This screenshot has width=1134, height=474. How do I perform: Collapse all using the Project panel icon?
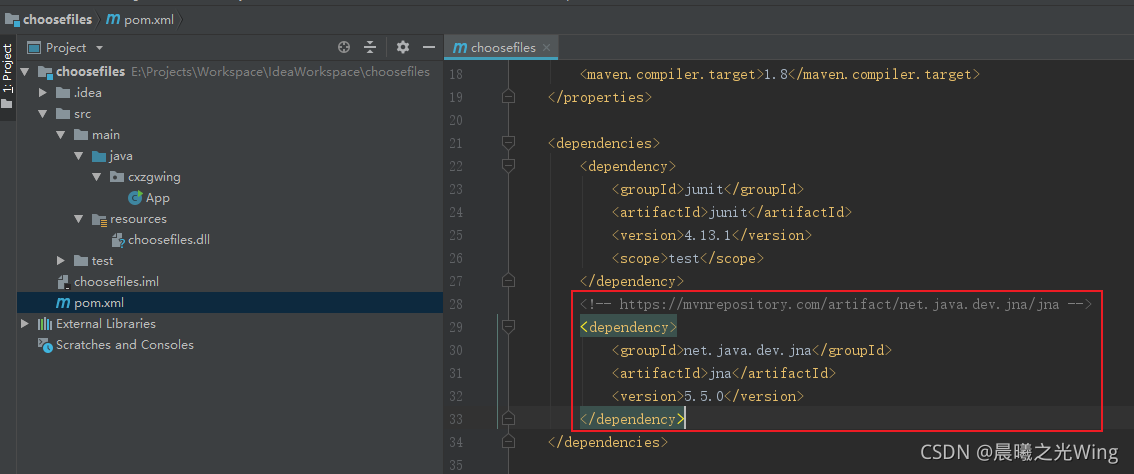370,48
